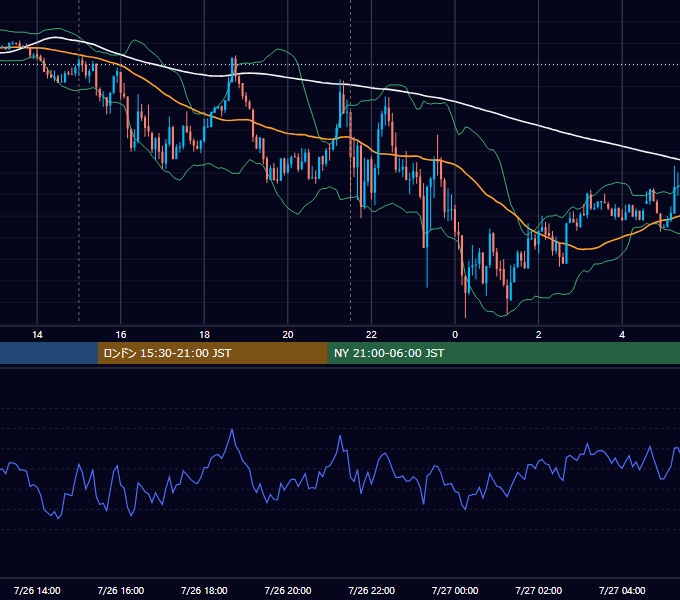Click the 7/27 00:00 date label
The height and width of the screenshot is (600, 680).
455,590
